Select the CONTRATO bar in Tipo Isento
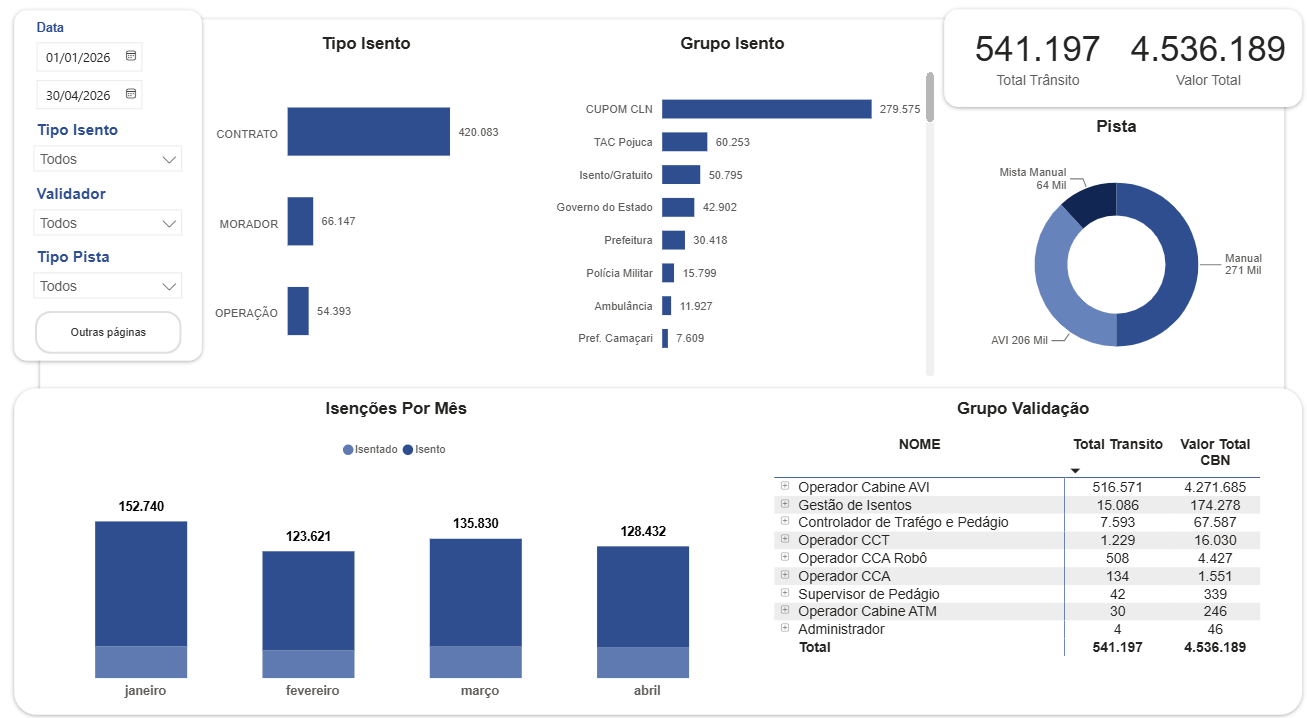Image resolution: width=1307 pixels, height=718 pixels. click(369, 132)
